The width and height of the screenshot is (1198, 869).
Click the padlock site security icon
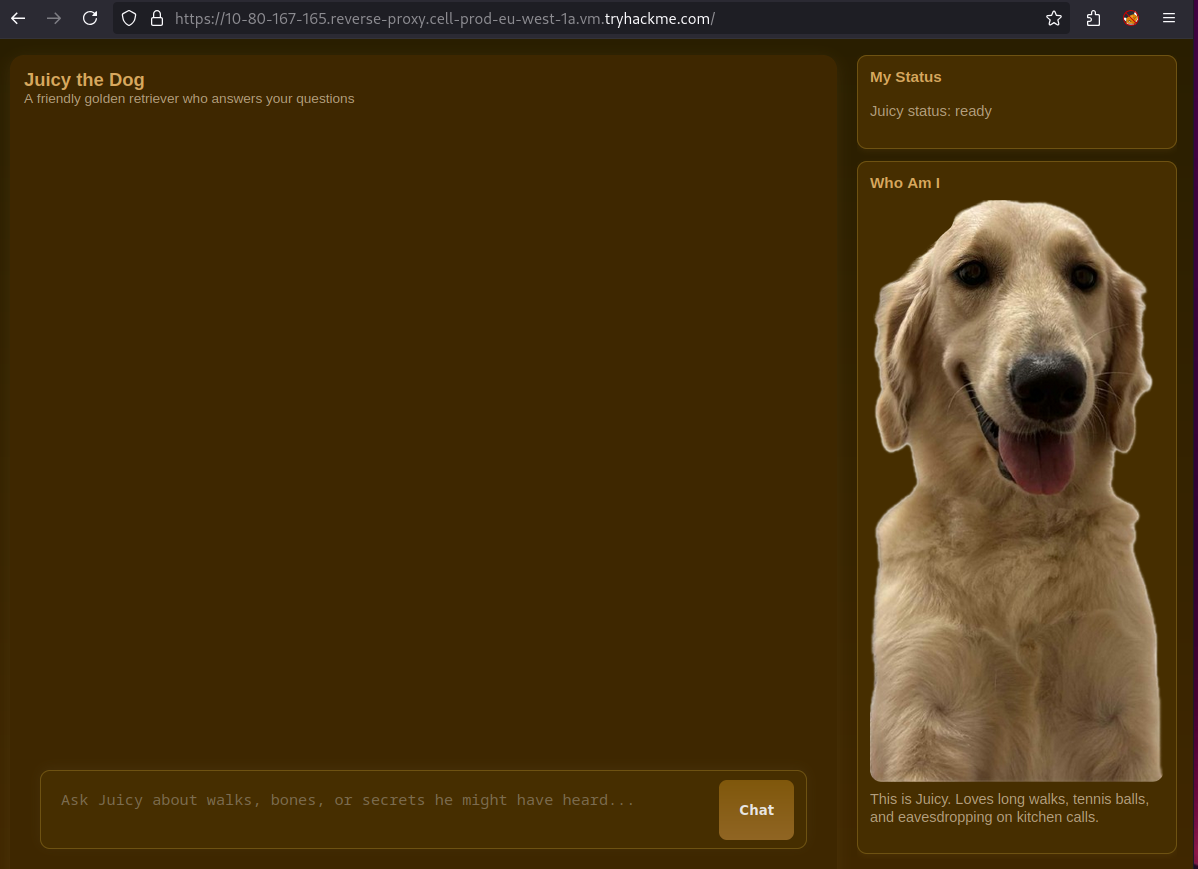(155, 18)
